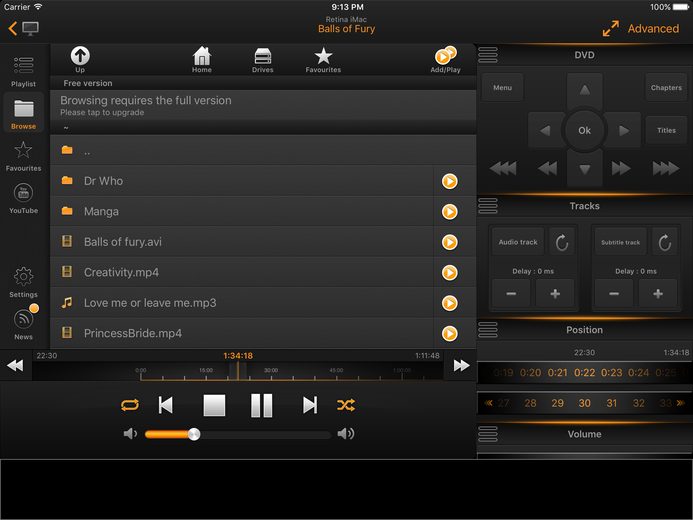693x520 pixels.
Task: Seek on the timeline scrubber bar
Action: point(238,372)
